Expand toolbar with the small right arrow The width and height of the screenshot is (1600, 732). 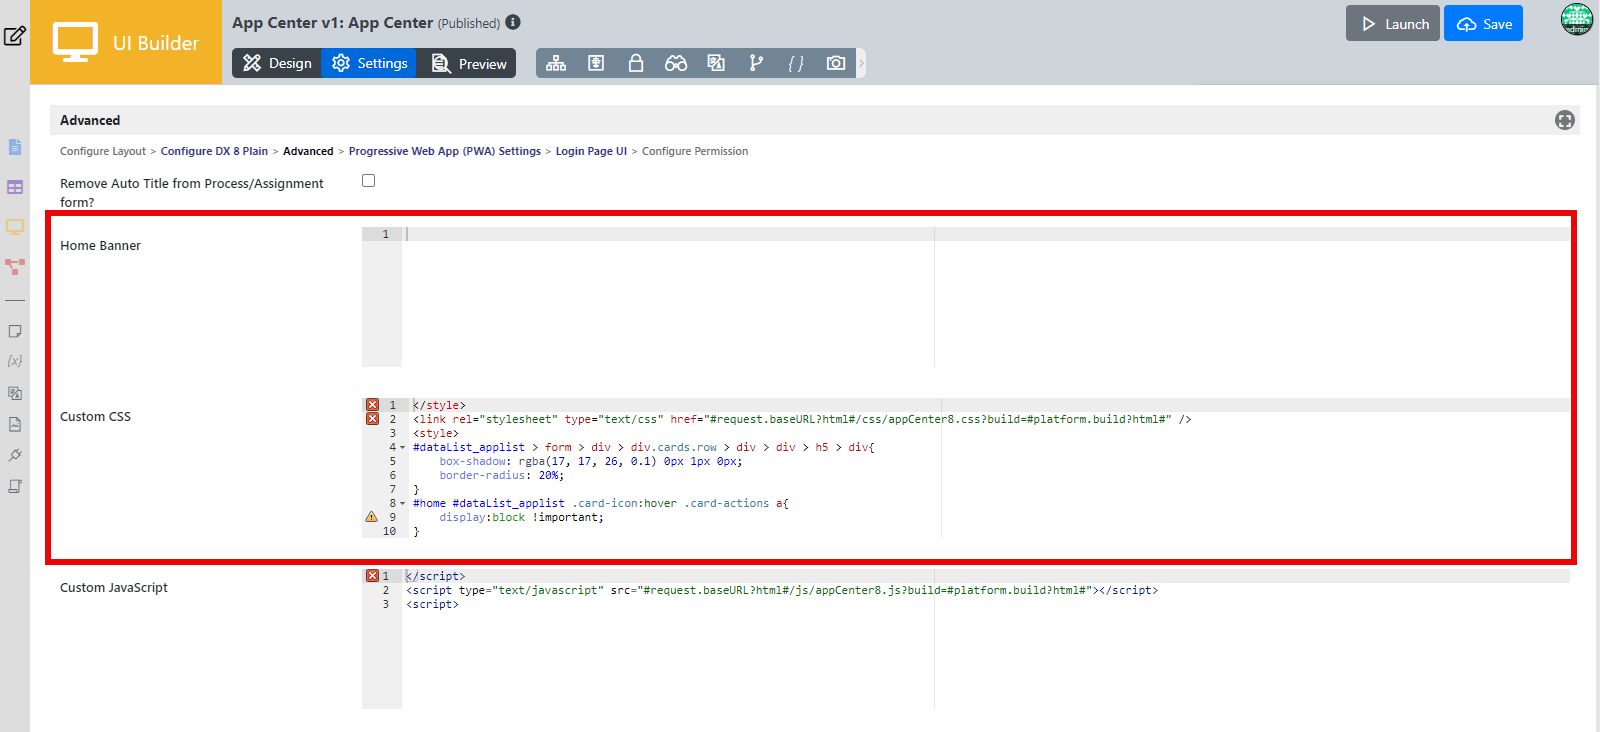[861, 63]
